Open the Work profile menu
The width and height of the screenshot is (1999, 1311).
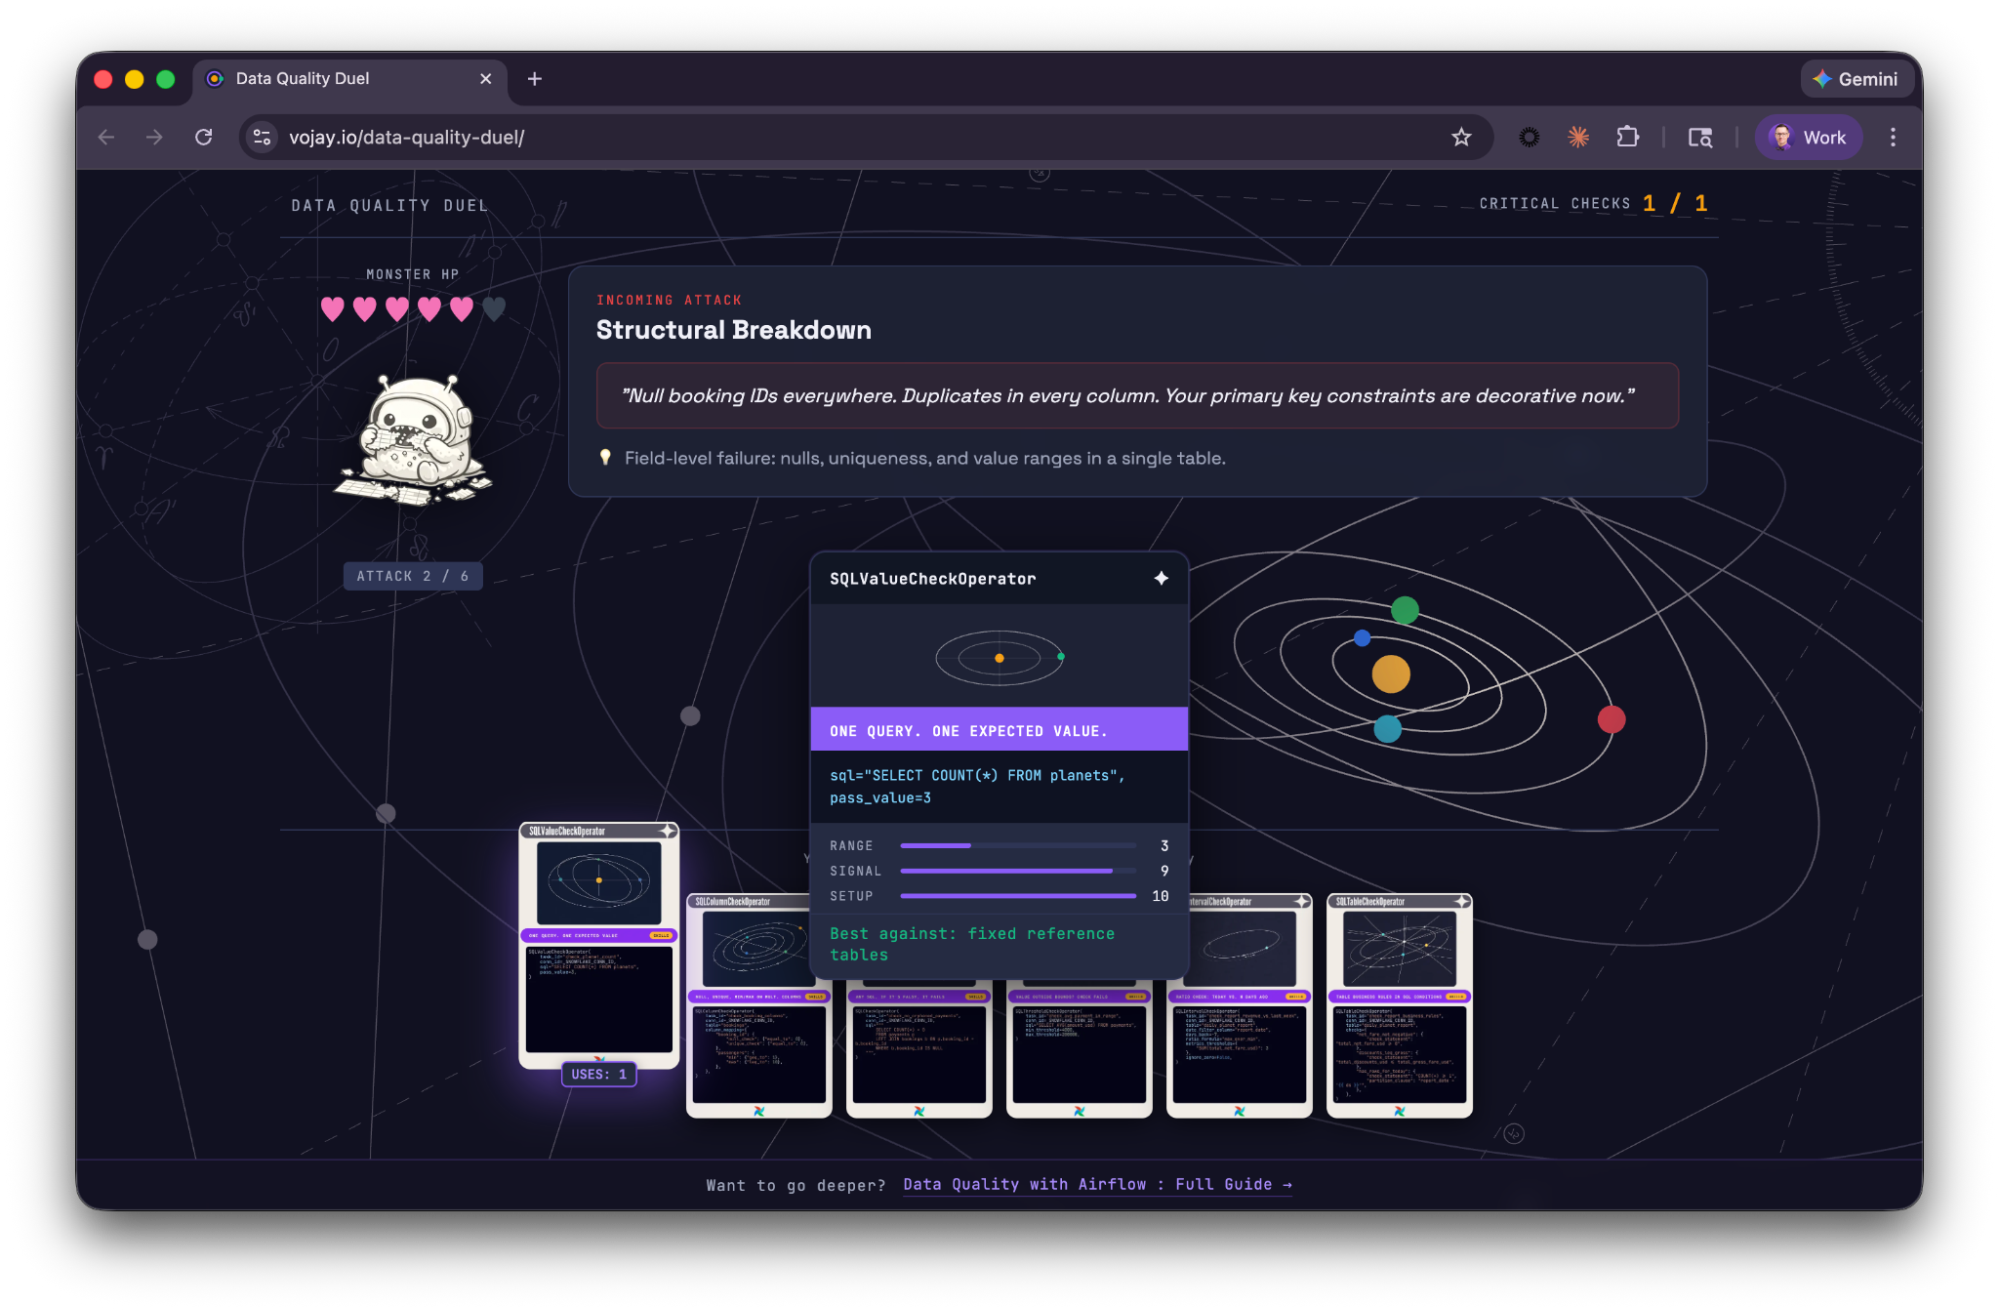1808,137
